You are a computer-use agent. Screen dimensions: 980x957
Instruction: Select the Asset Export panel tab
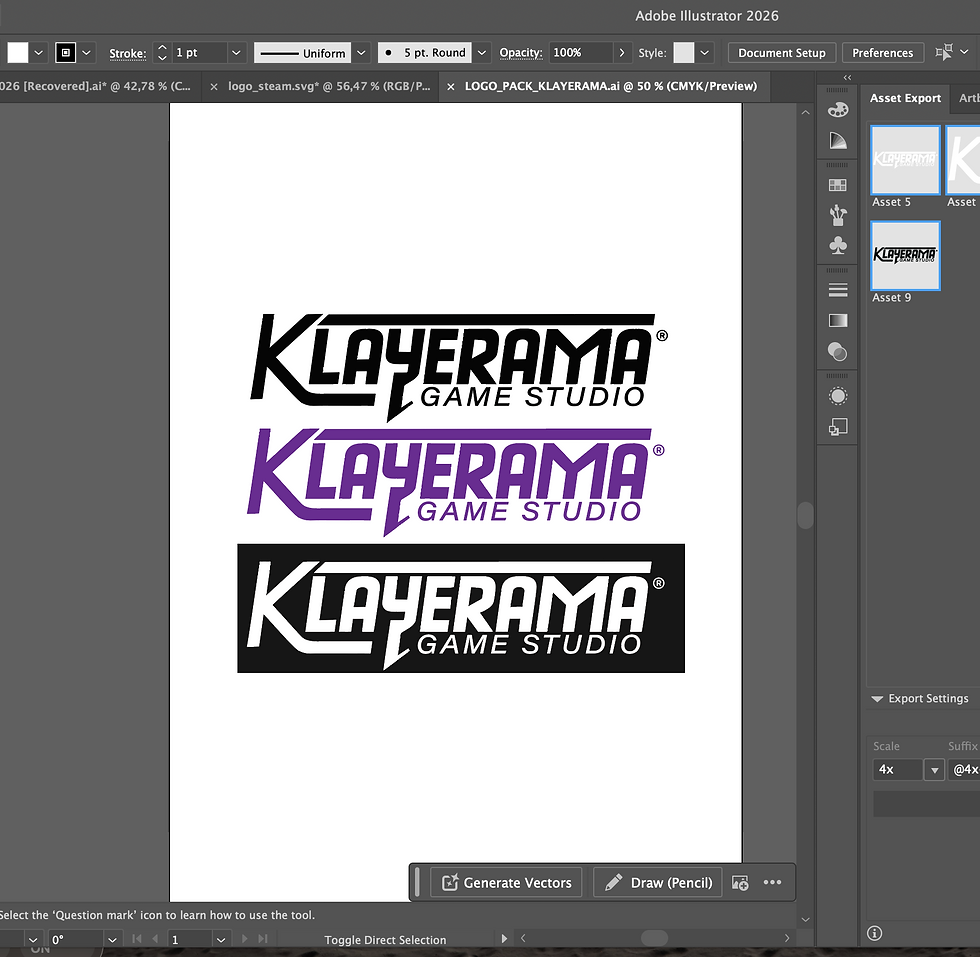coord(905,98)
